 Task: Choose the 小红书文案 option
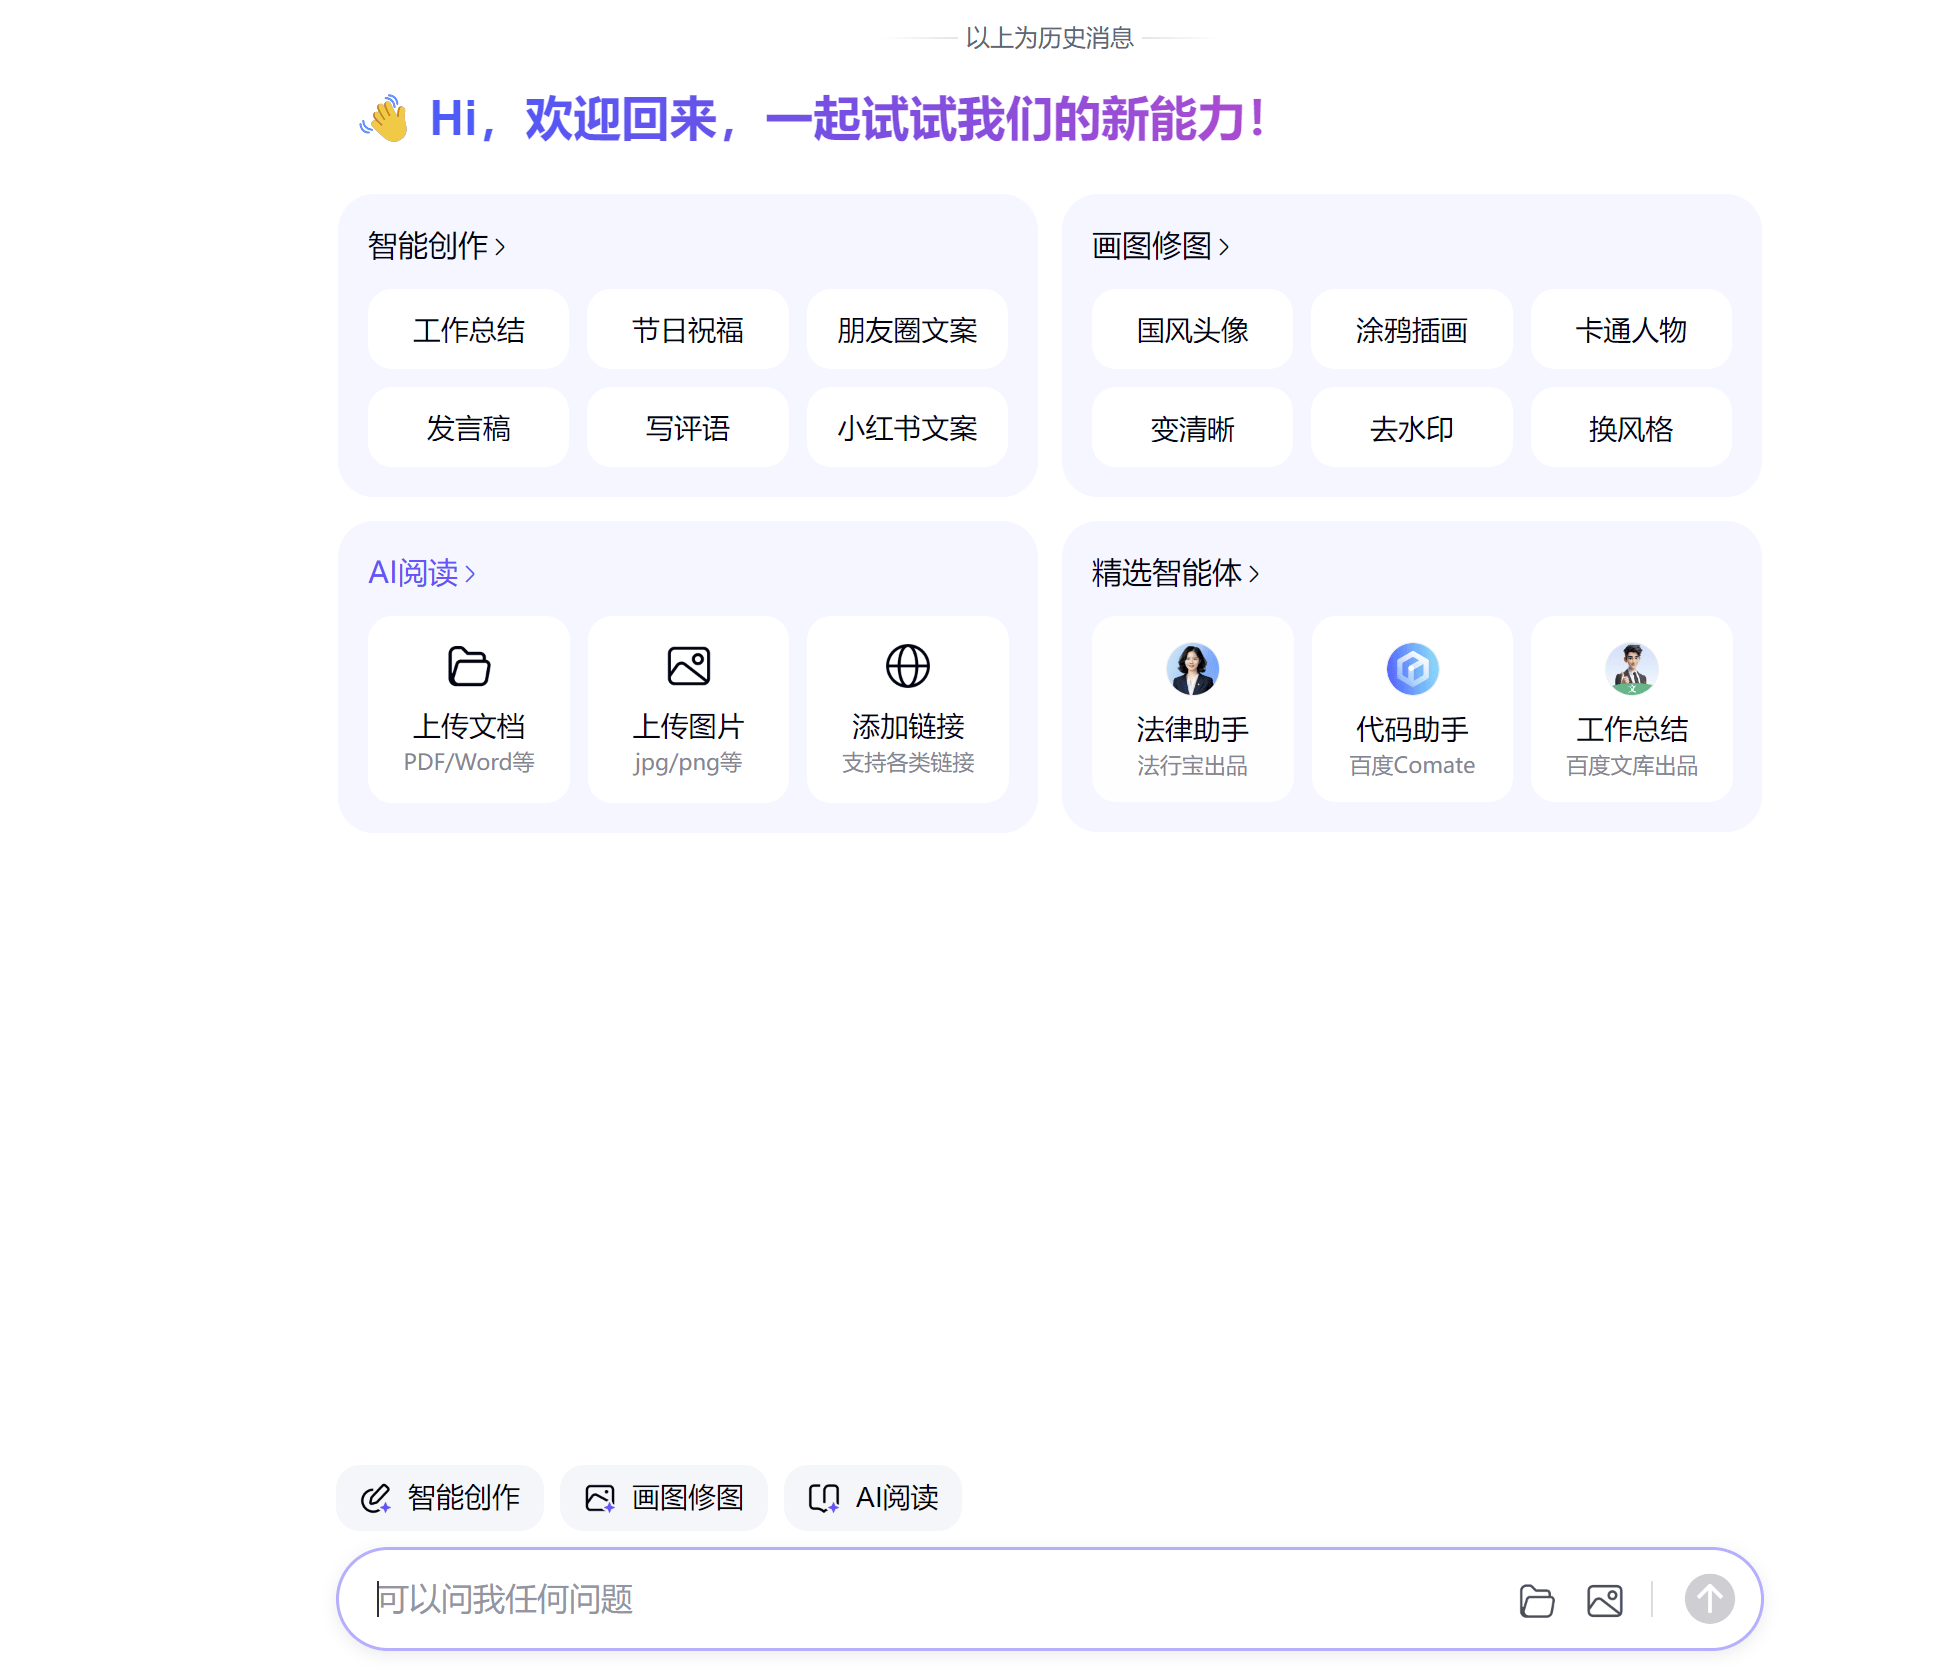(907, 428)
